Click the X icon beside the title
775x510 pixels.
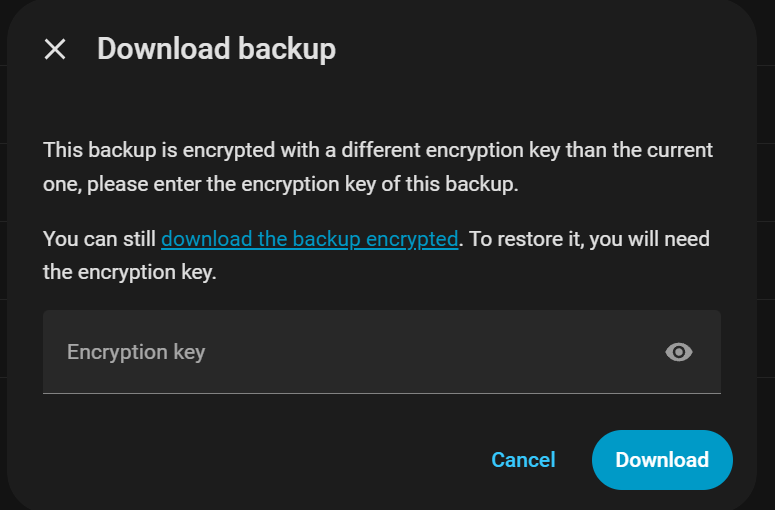point(55,49)
